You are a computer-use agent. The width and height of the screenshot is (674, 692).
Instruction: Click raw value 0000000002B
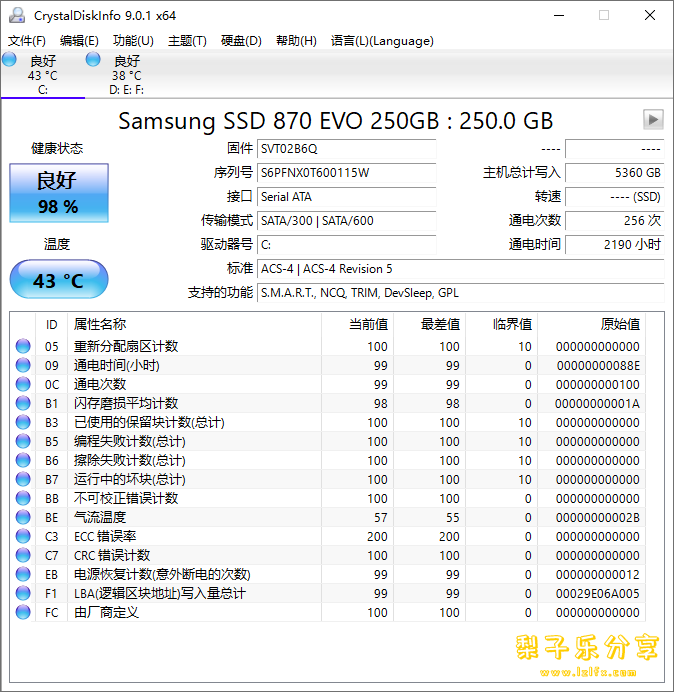pyautogui.click(x=598, y=518)
